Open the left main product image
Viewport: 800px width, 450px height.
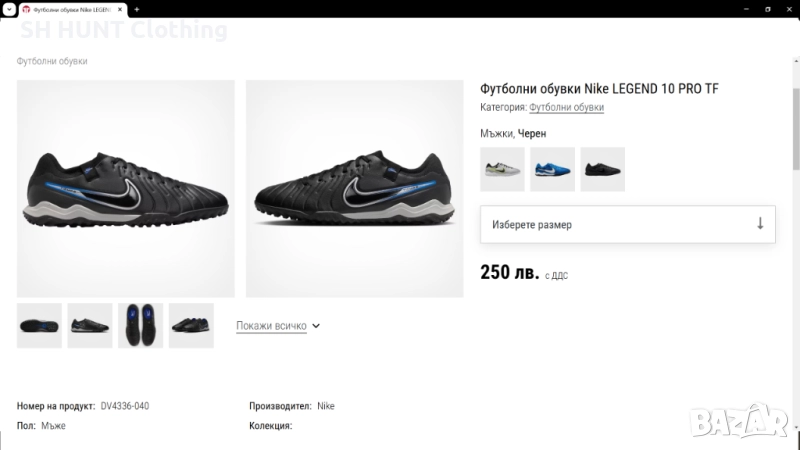coord(126,188)
